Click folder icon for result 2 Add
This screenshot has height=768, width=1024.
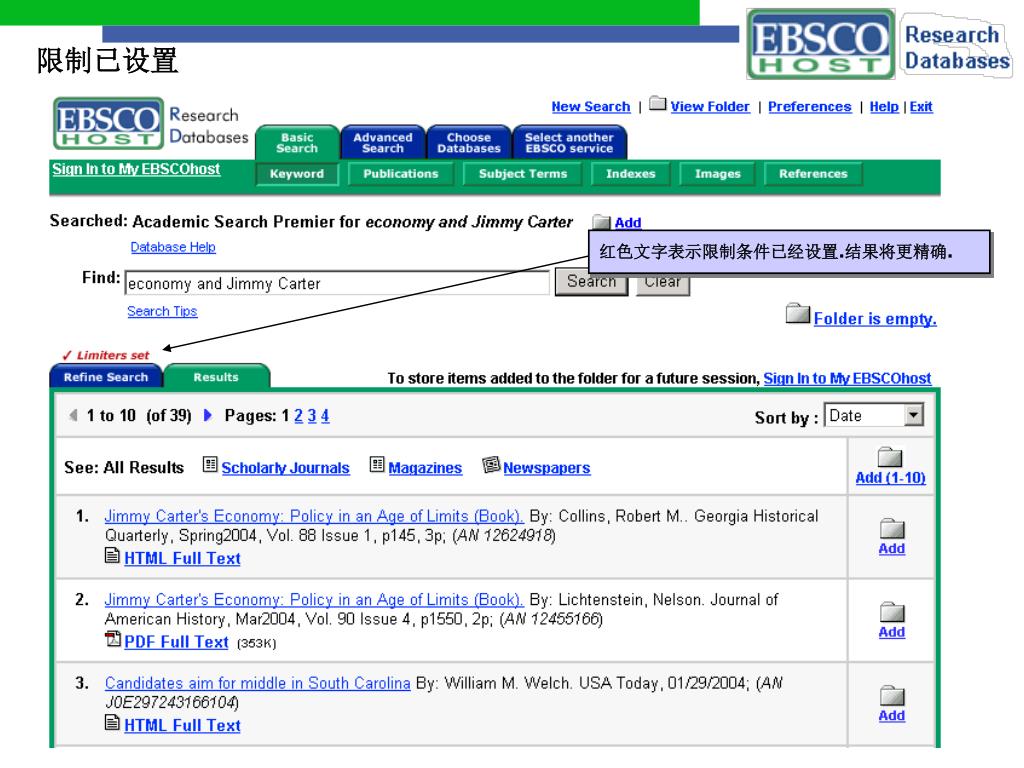(x=891, y=612)
